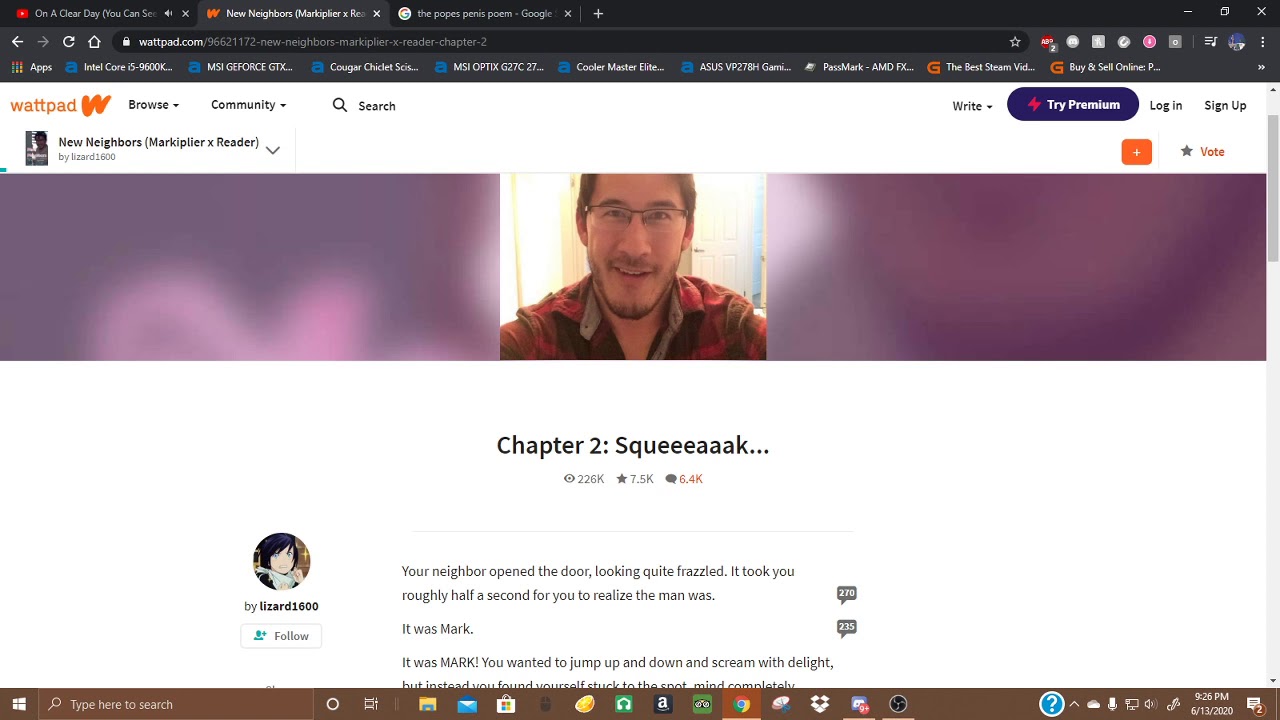Open the 235 inline comments bubble
The image size is (1280, 720).
coord(847,628)
